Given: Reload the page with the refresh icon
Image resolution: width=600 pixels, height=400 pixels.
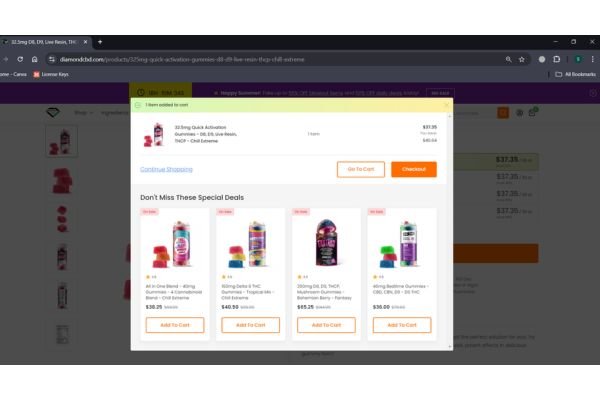Looking at the screenshot, I should (20, 59).
